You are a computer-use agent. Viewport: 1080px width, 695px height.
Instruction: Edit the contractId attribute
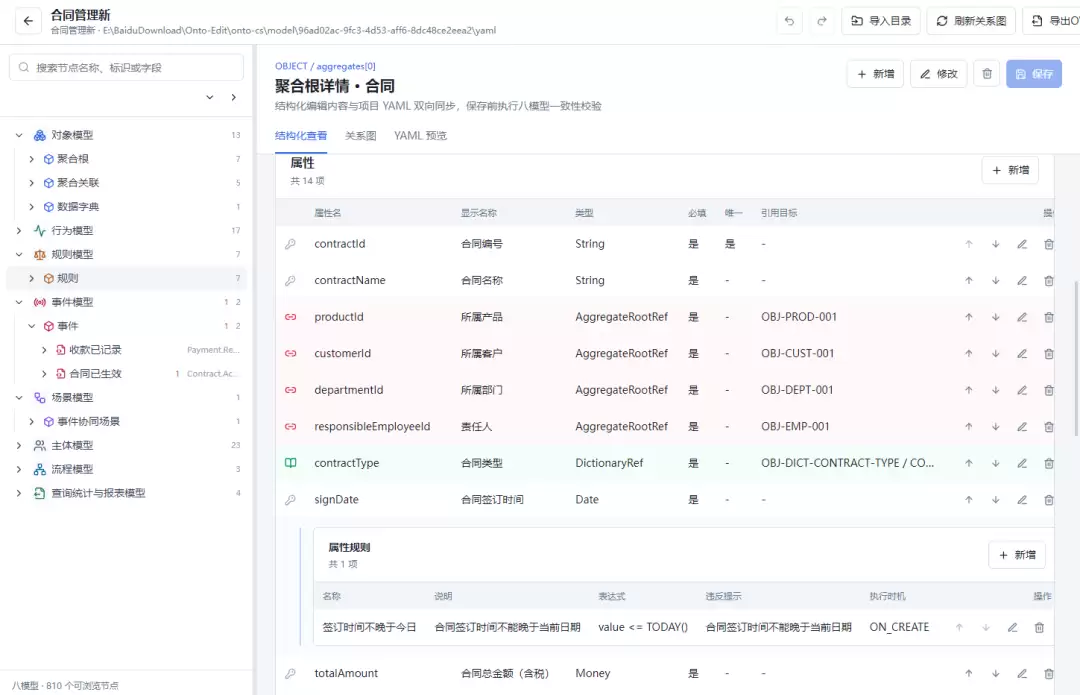pos(1022,244)
